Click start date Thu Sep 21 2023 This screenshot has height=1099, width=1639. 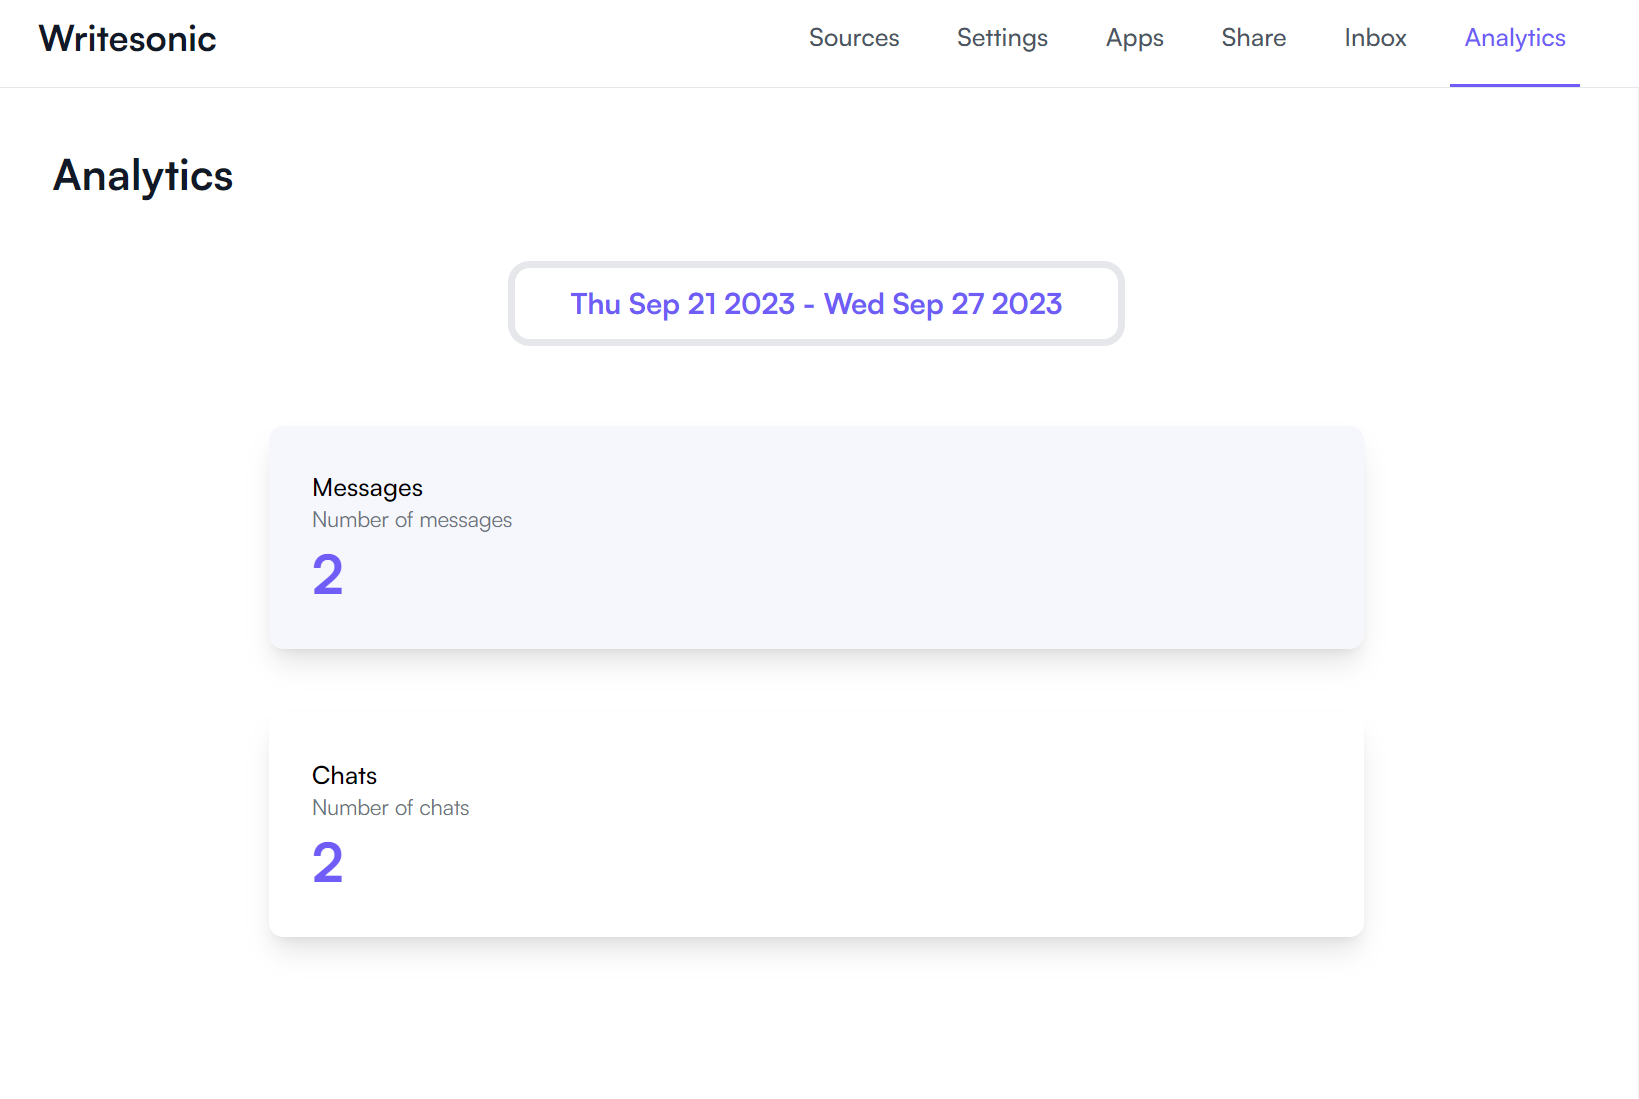(x=682, y=304)
